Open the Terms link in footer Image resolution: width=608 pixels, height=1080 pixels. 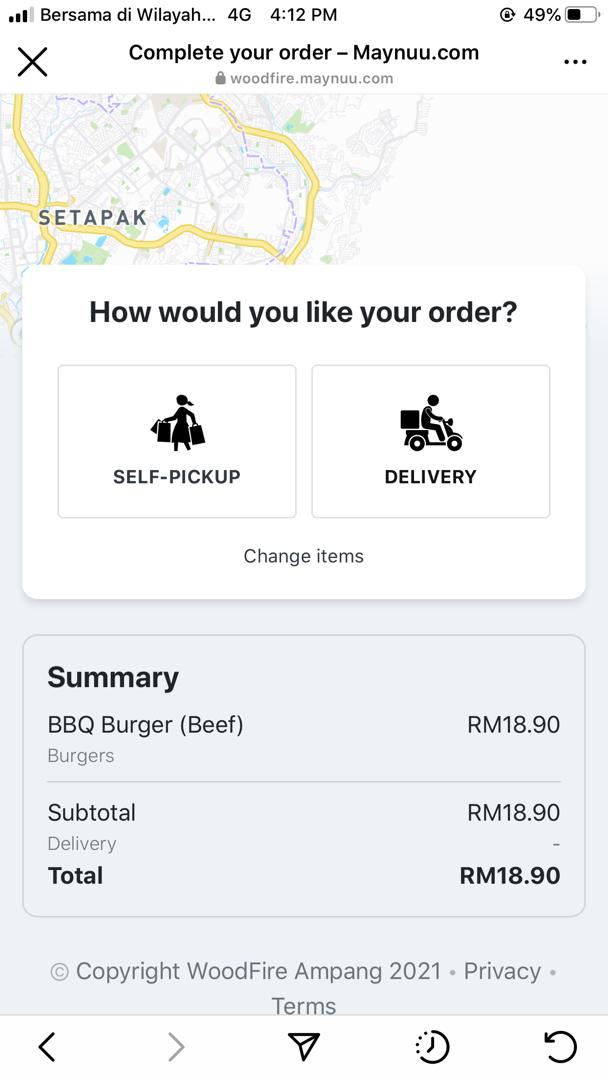coord(304,1005)
